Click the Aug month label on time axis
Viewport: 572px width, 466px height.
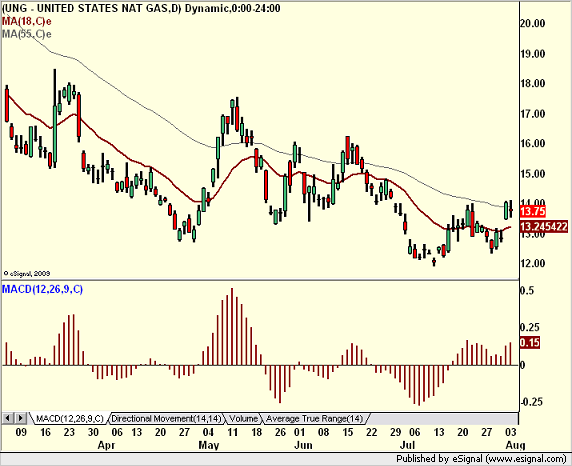[515, 446]
